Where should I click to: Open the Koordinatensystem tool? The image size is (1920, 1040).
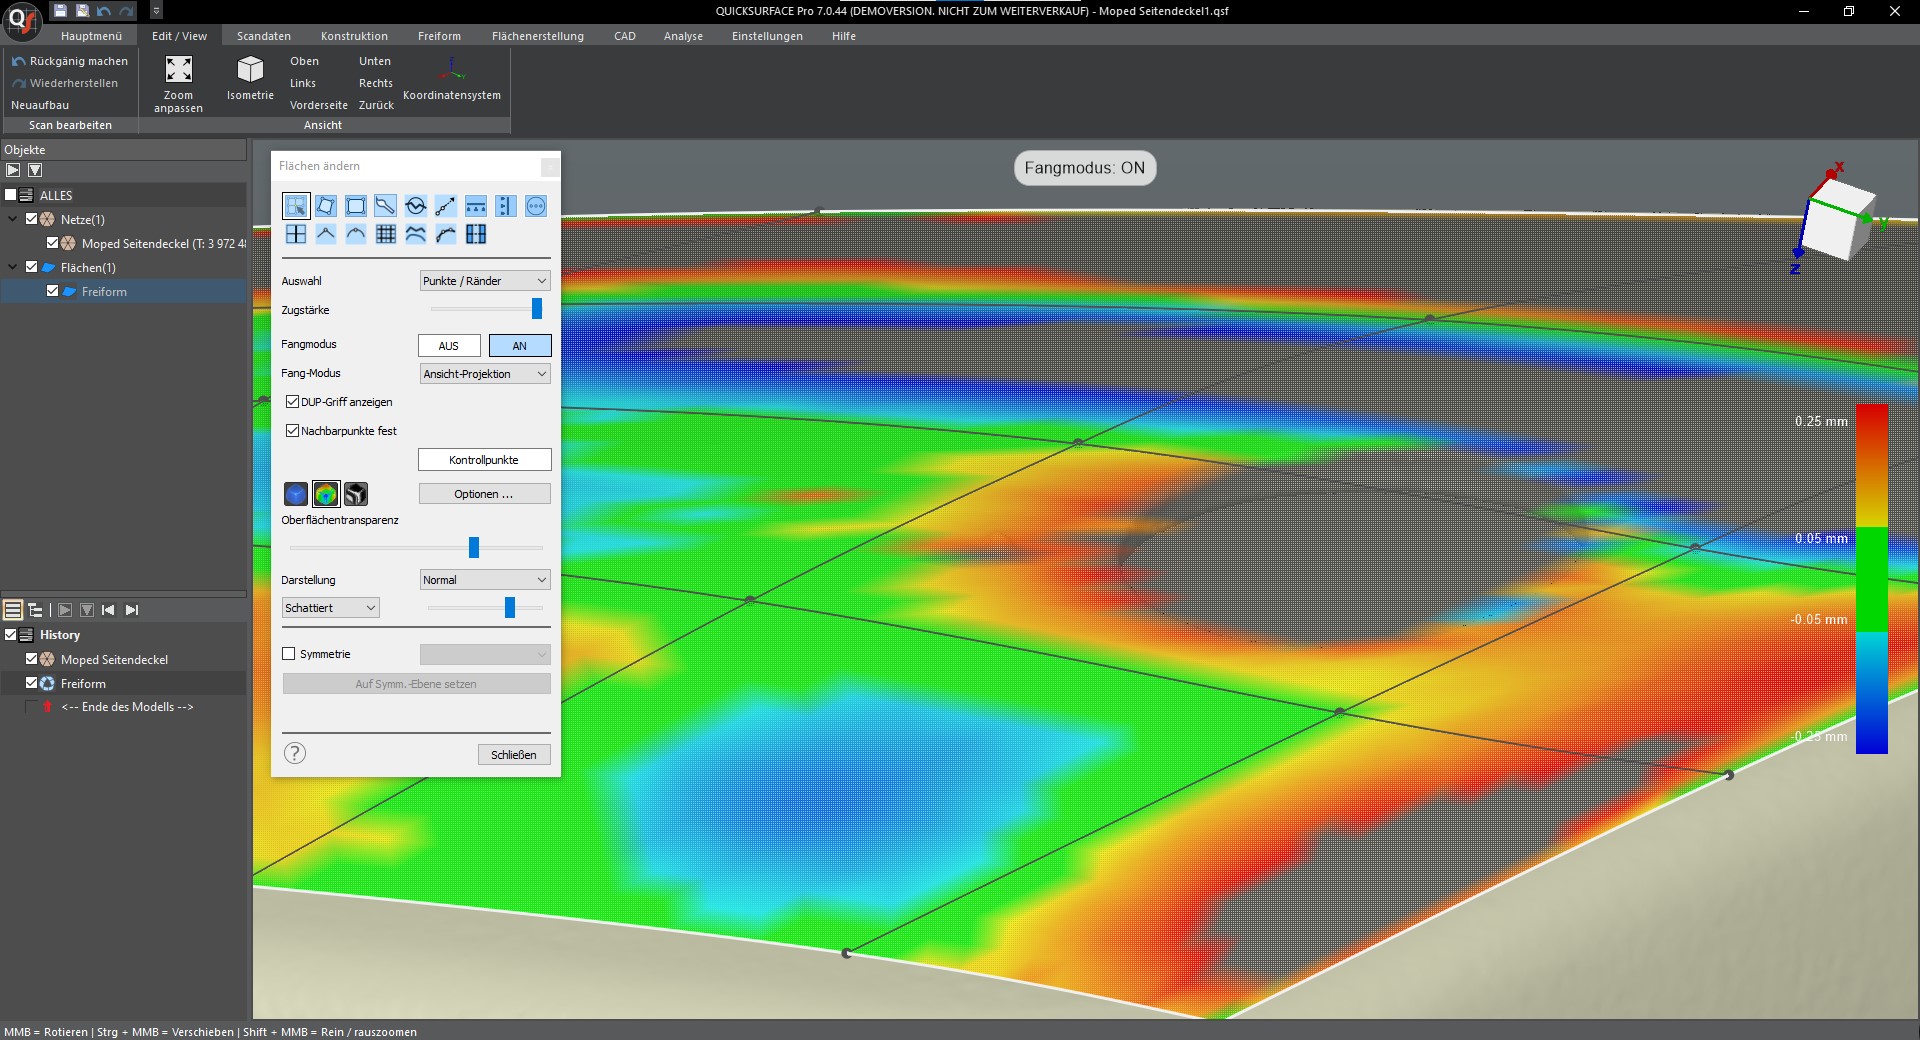452,72
